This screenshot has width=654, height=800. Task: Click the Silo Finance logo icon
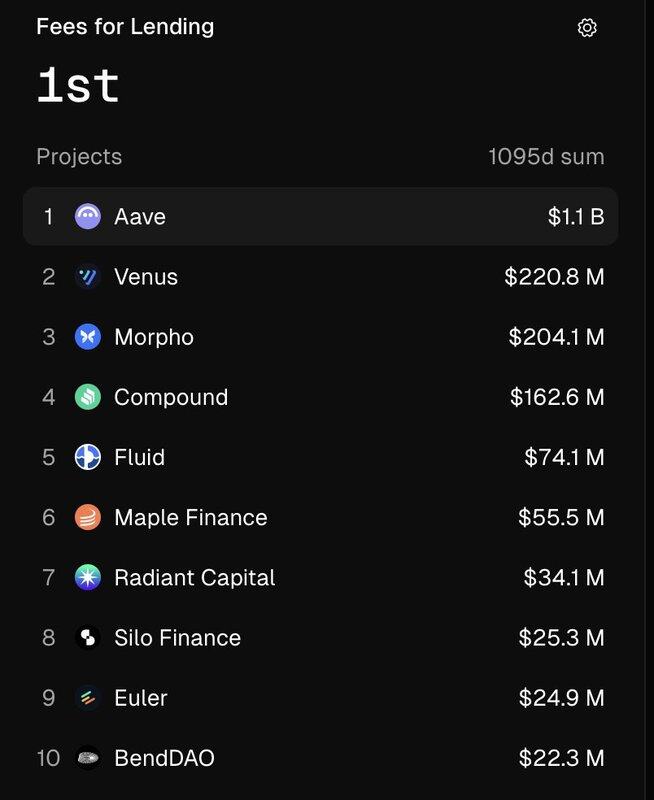point(88,638)
